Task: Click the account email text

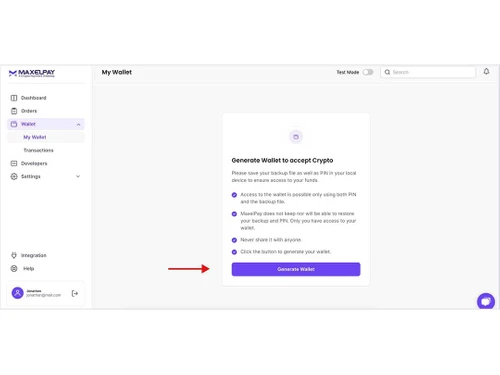Action: [43, 295]
